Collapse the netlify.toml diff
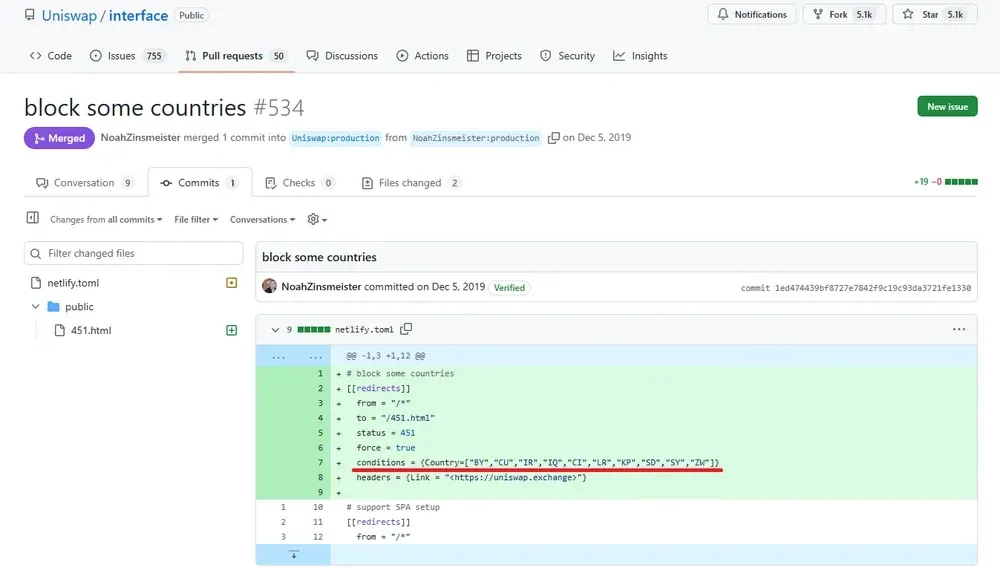The width and height of the screenshot is (1000, 570). coord(275,330)
